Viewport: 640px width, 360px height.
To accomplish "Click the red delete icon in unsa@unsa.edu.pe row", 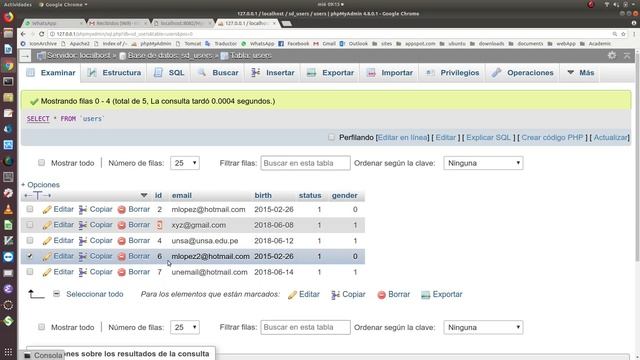I will tap(122, 241).
